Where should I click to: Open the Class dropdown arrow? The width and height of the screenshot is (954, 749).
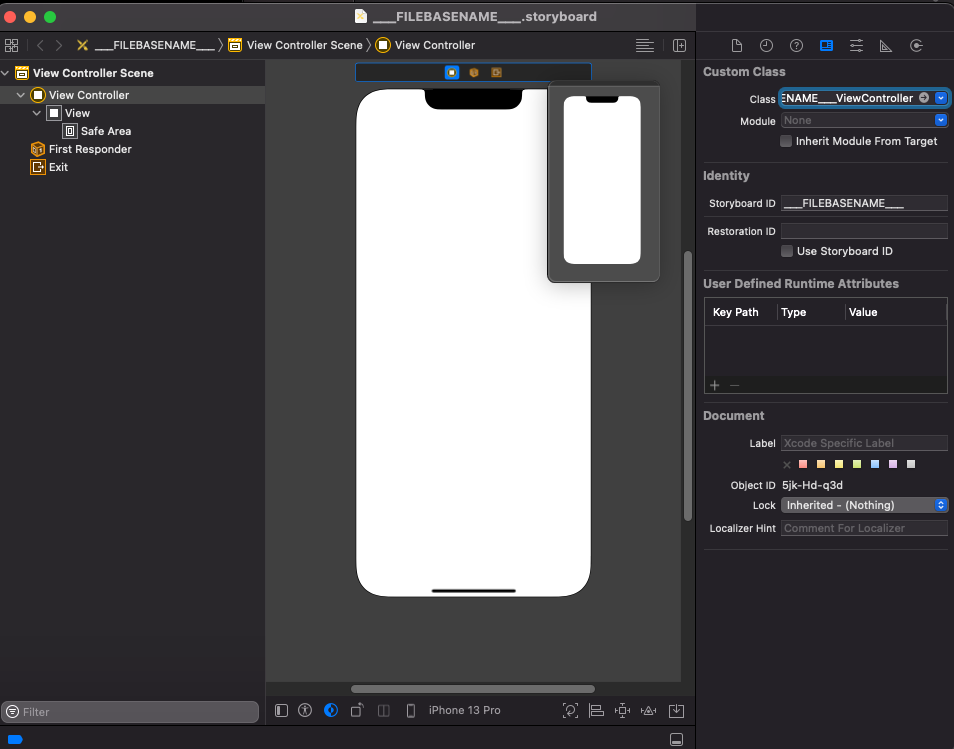(941, 98)
